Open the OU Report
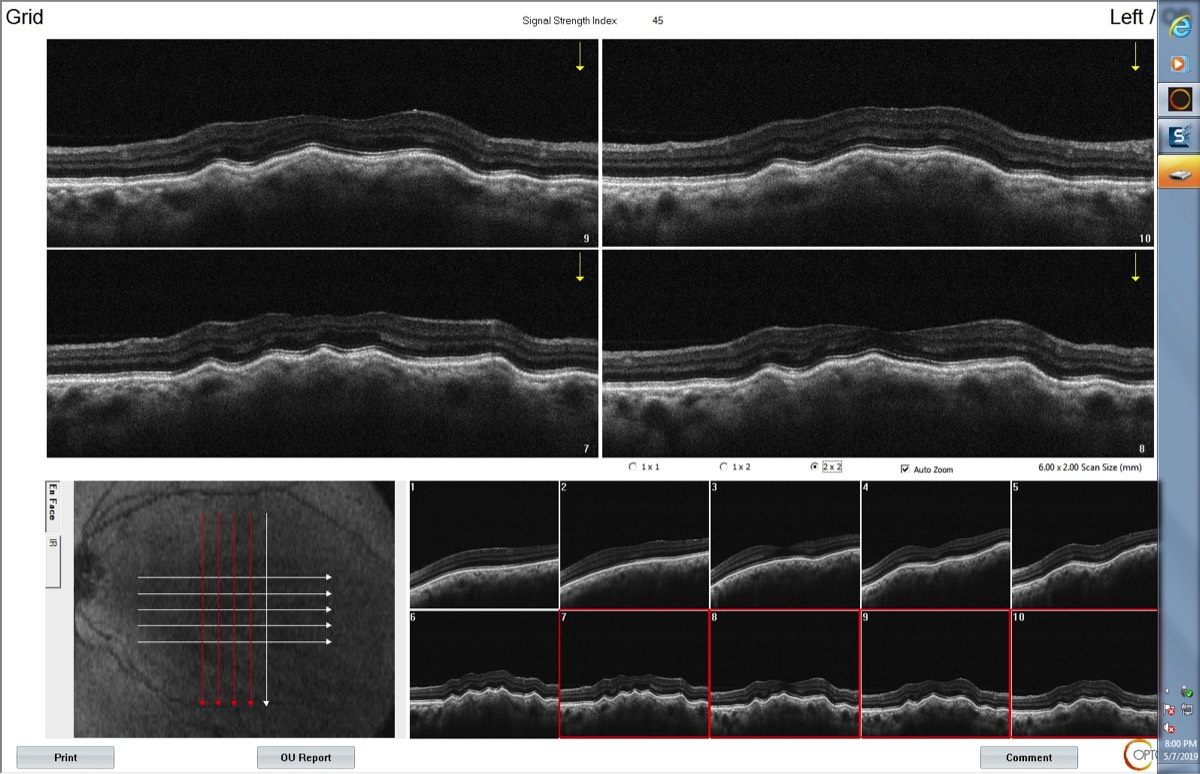Screen dimensions: 1200x774 coord(306,757)
